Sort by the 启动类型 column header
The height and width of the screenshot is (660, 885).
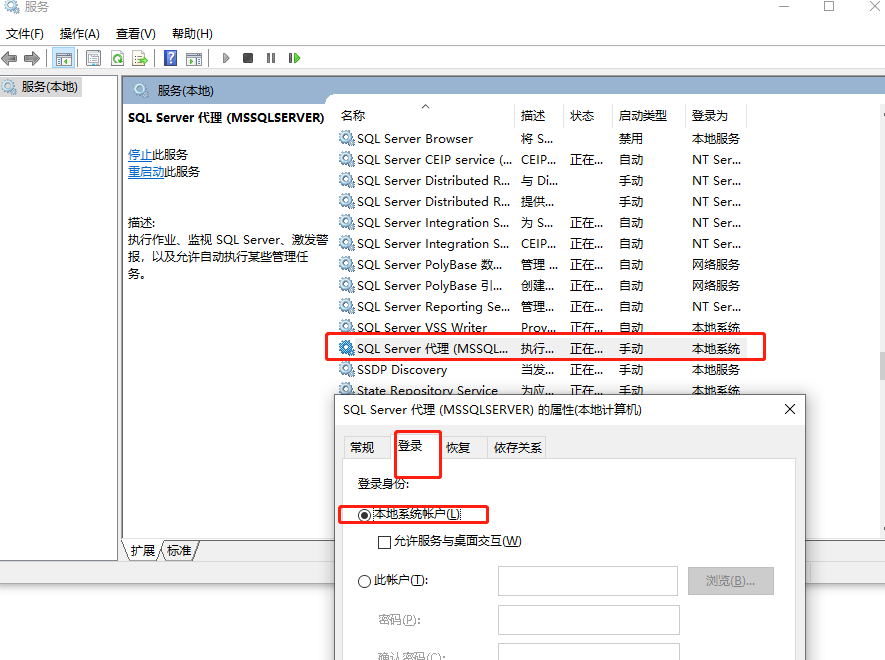pos(648,115)
